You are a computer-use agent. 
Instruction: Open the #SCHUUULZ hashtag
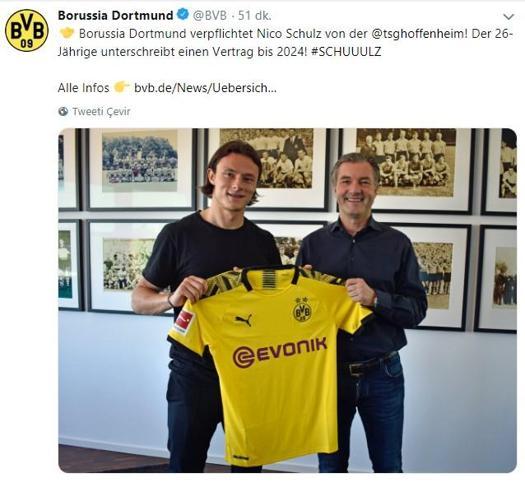pos(347,52)
